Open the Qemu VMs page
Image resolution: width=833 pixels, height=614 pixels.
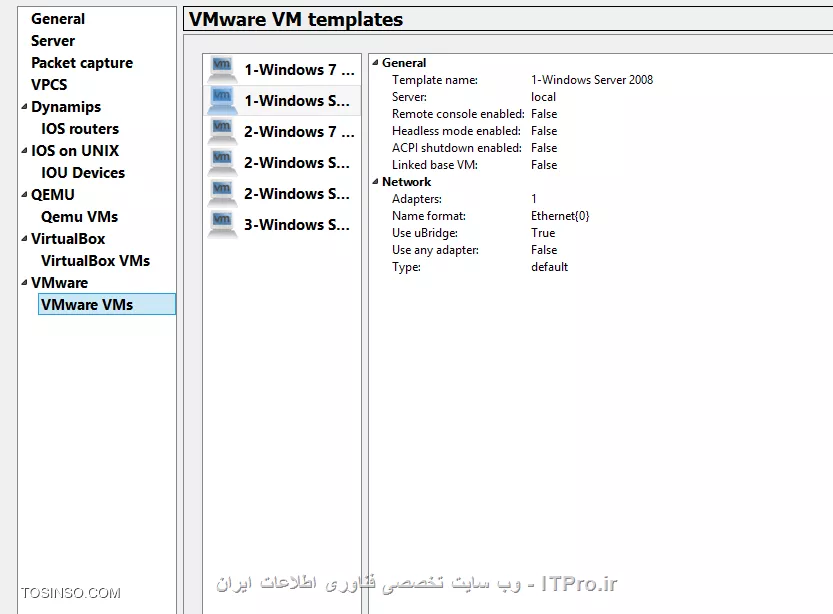point(80,217)
